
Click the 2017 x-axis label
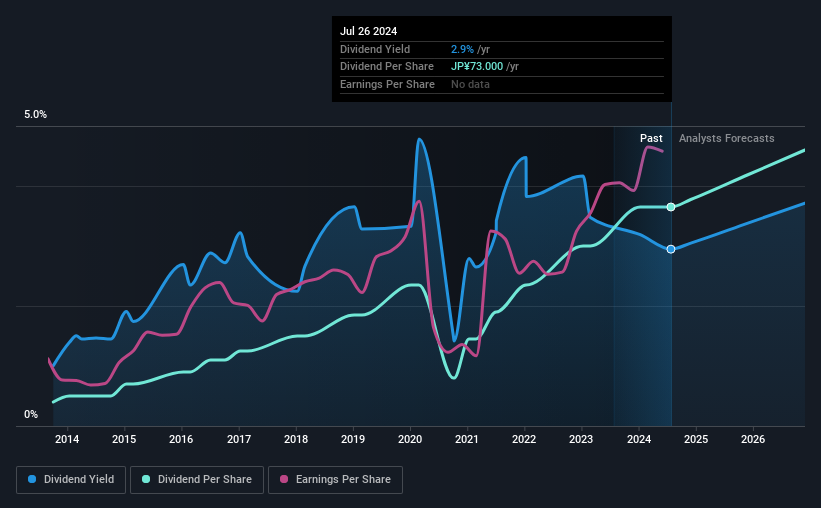[239, 439]
